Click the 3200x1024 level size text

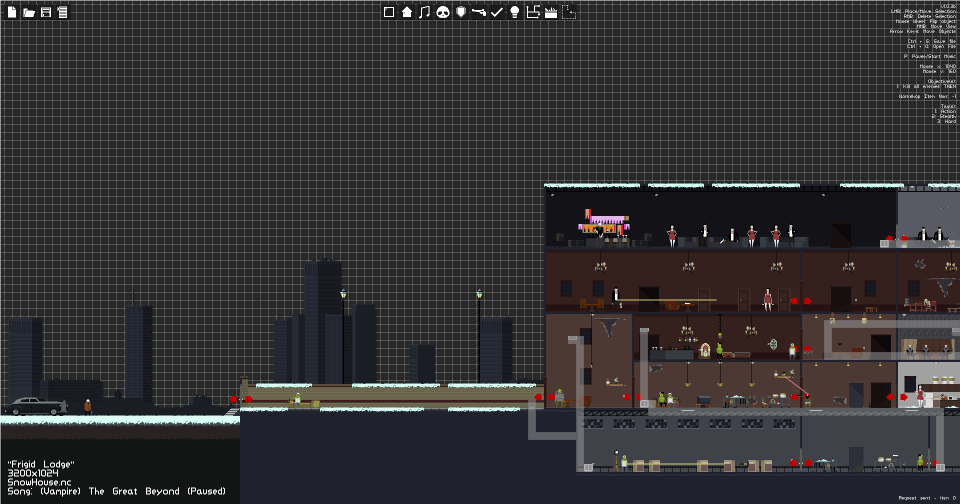click(x=33, y=473)
